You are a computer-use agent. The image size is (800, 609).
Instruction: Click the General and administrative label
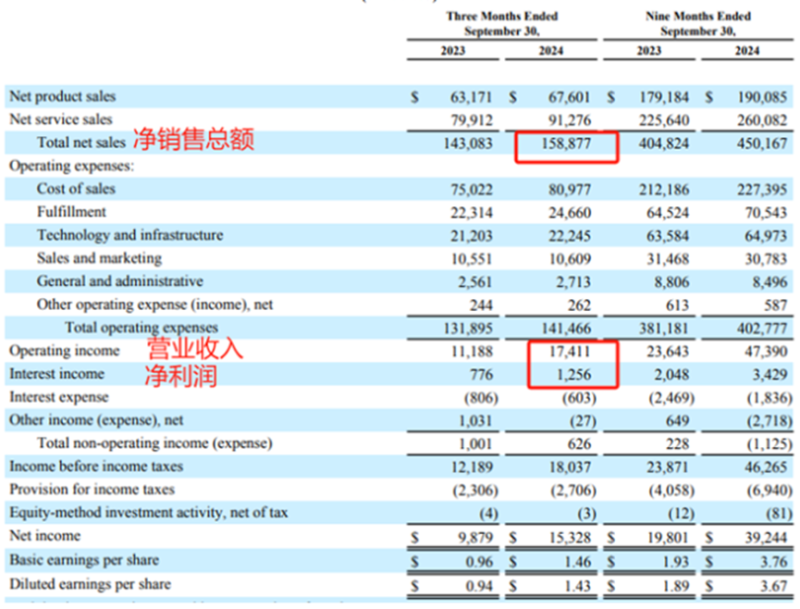[x=120, y=281]
